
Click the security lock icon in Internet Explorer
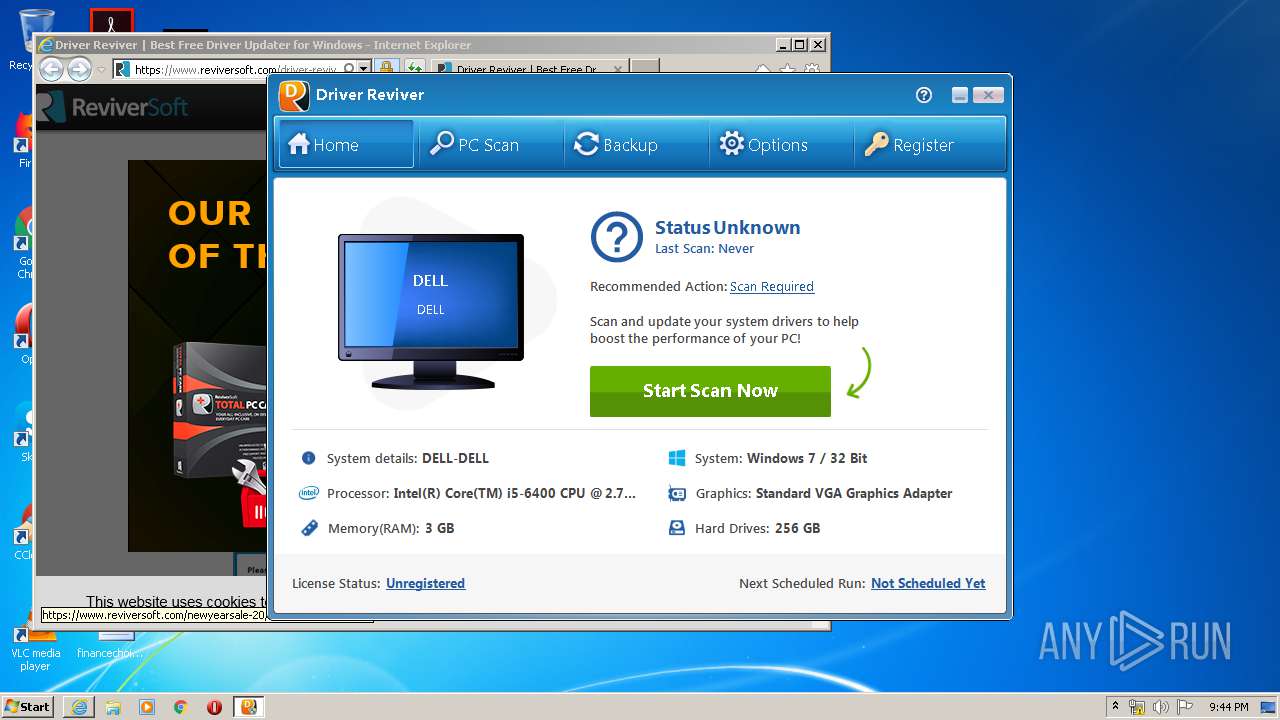[387, 68]
